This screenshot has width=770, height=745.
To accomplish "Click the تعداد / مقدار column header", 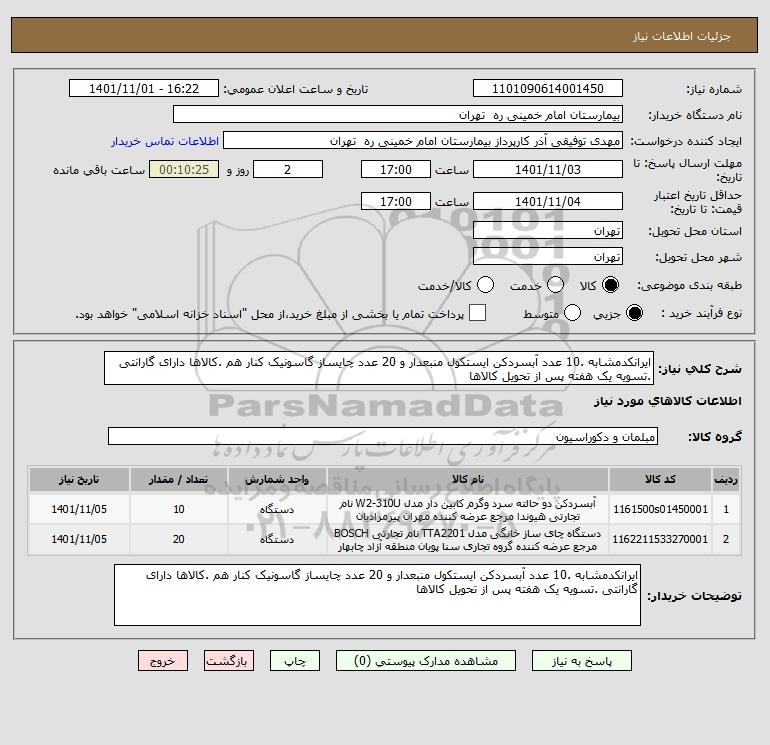I will coord(179,479).
